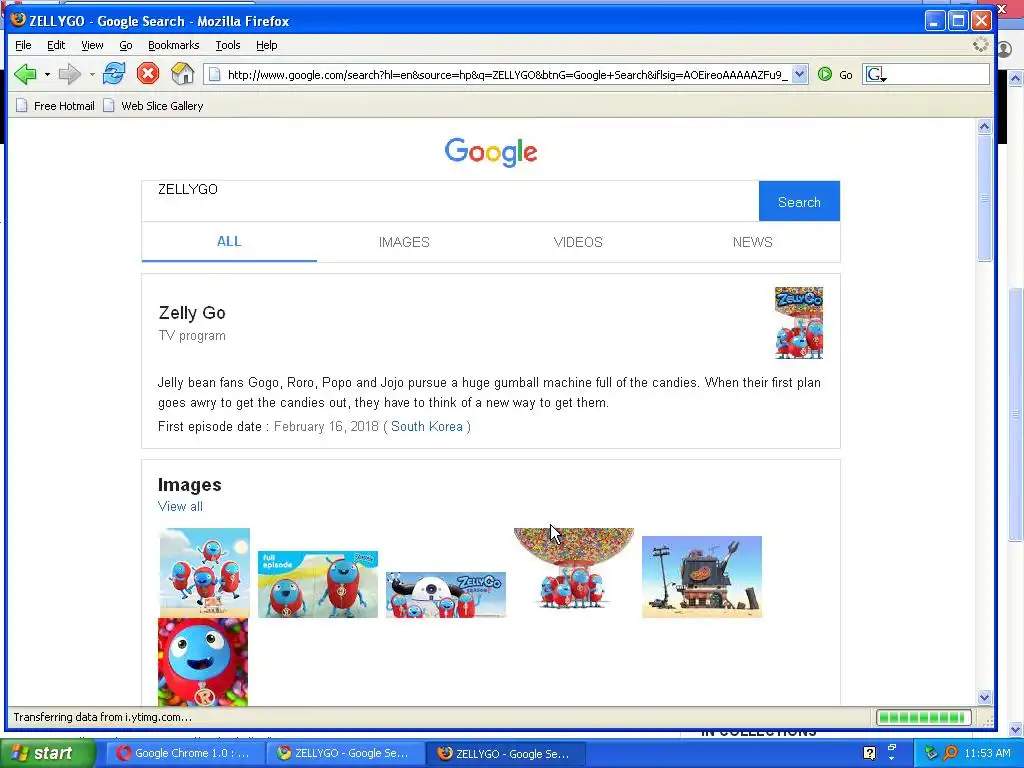Viewport: 1024px width, 768px height.
Task: Open the Free Hotmail bookmark
Action: (x=64, y=106)
